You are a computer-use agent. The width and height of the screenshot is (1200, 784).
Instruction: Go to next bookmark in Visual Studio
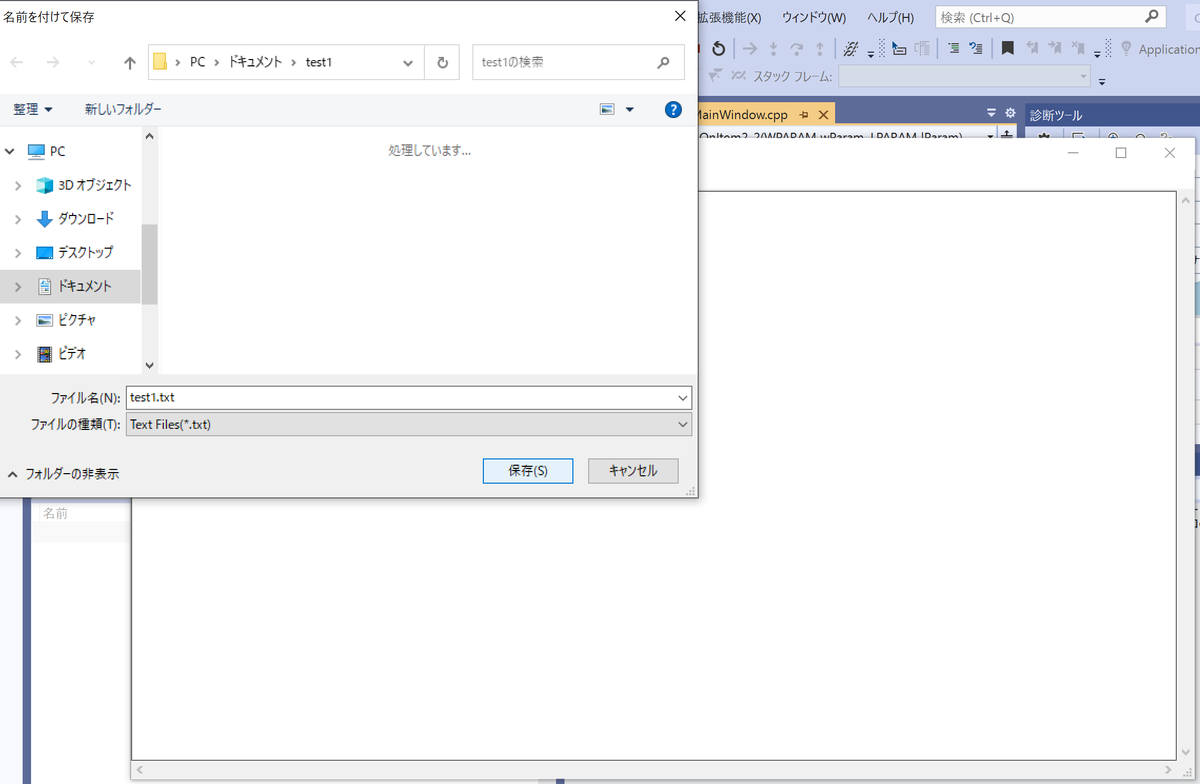(1055, 47)
